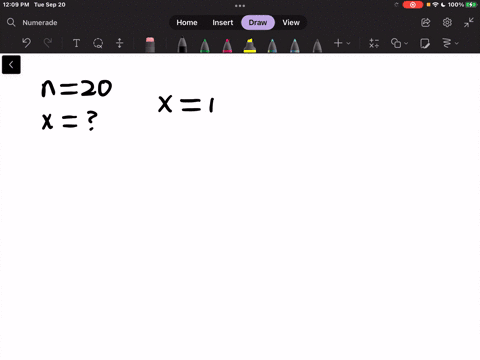
Task: Select the Text mode tool
Action: (x=76, y=43)
